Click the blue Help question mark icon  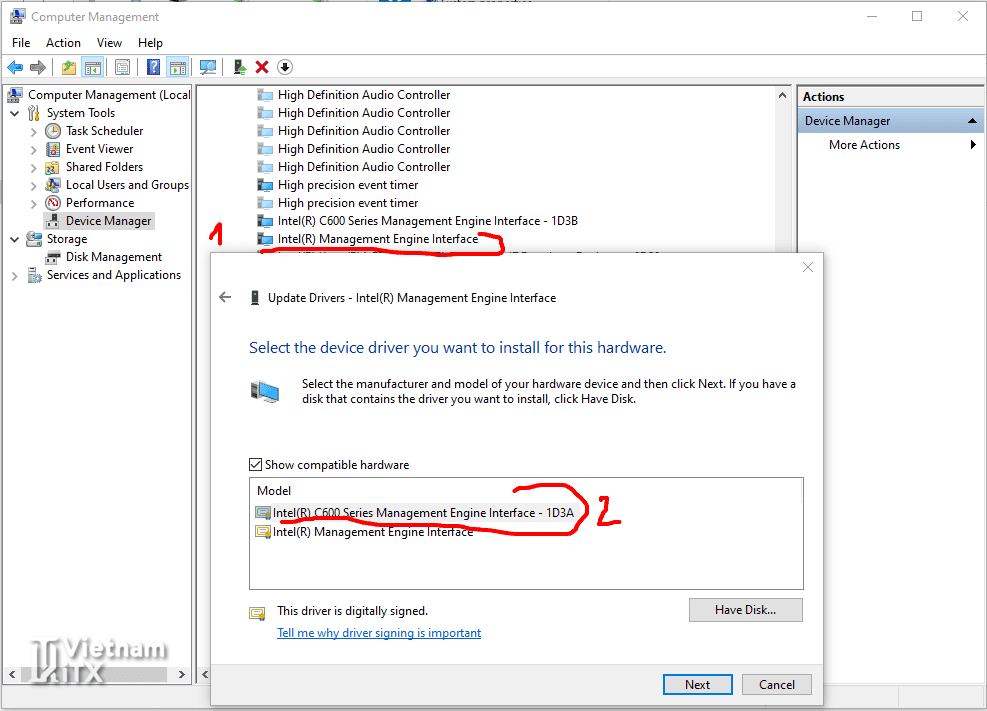coord(153,67)
